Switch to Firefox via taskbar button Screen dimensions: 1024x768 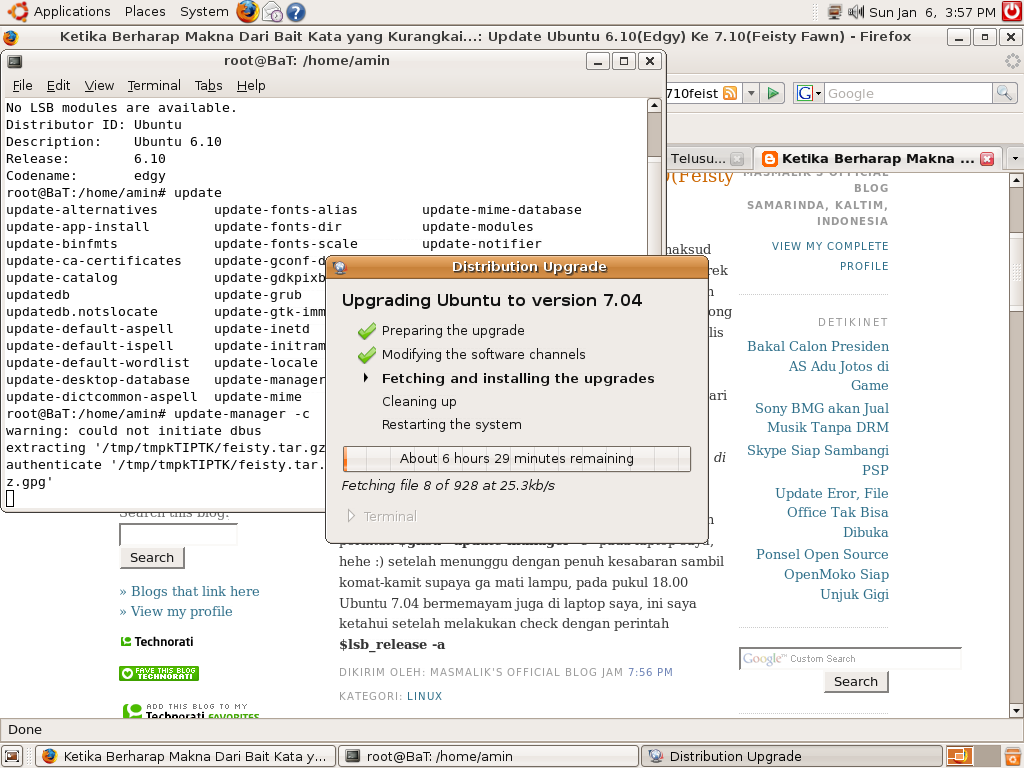(185, 756)
